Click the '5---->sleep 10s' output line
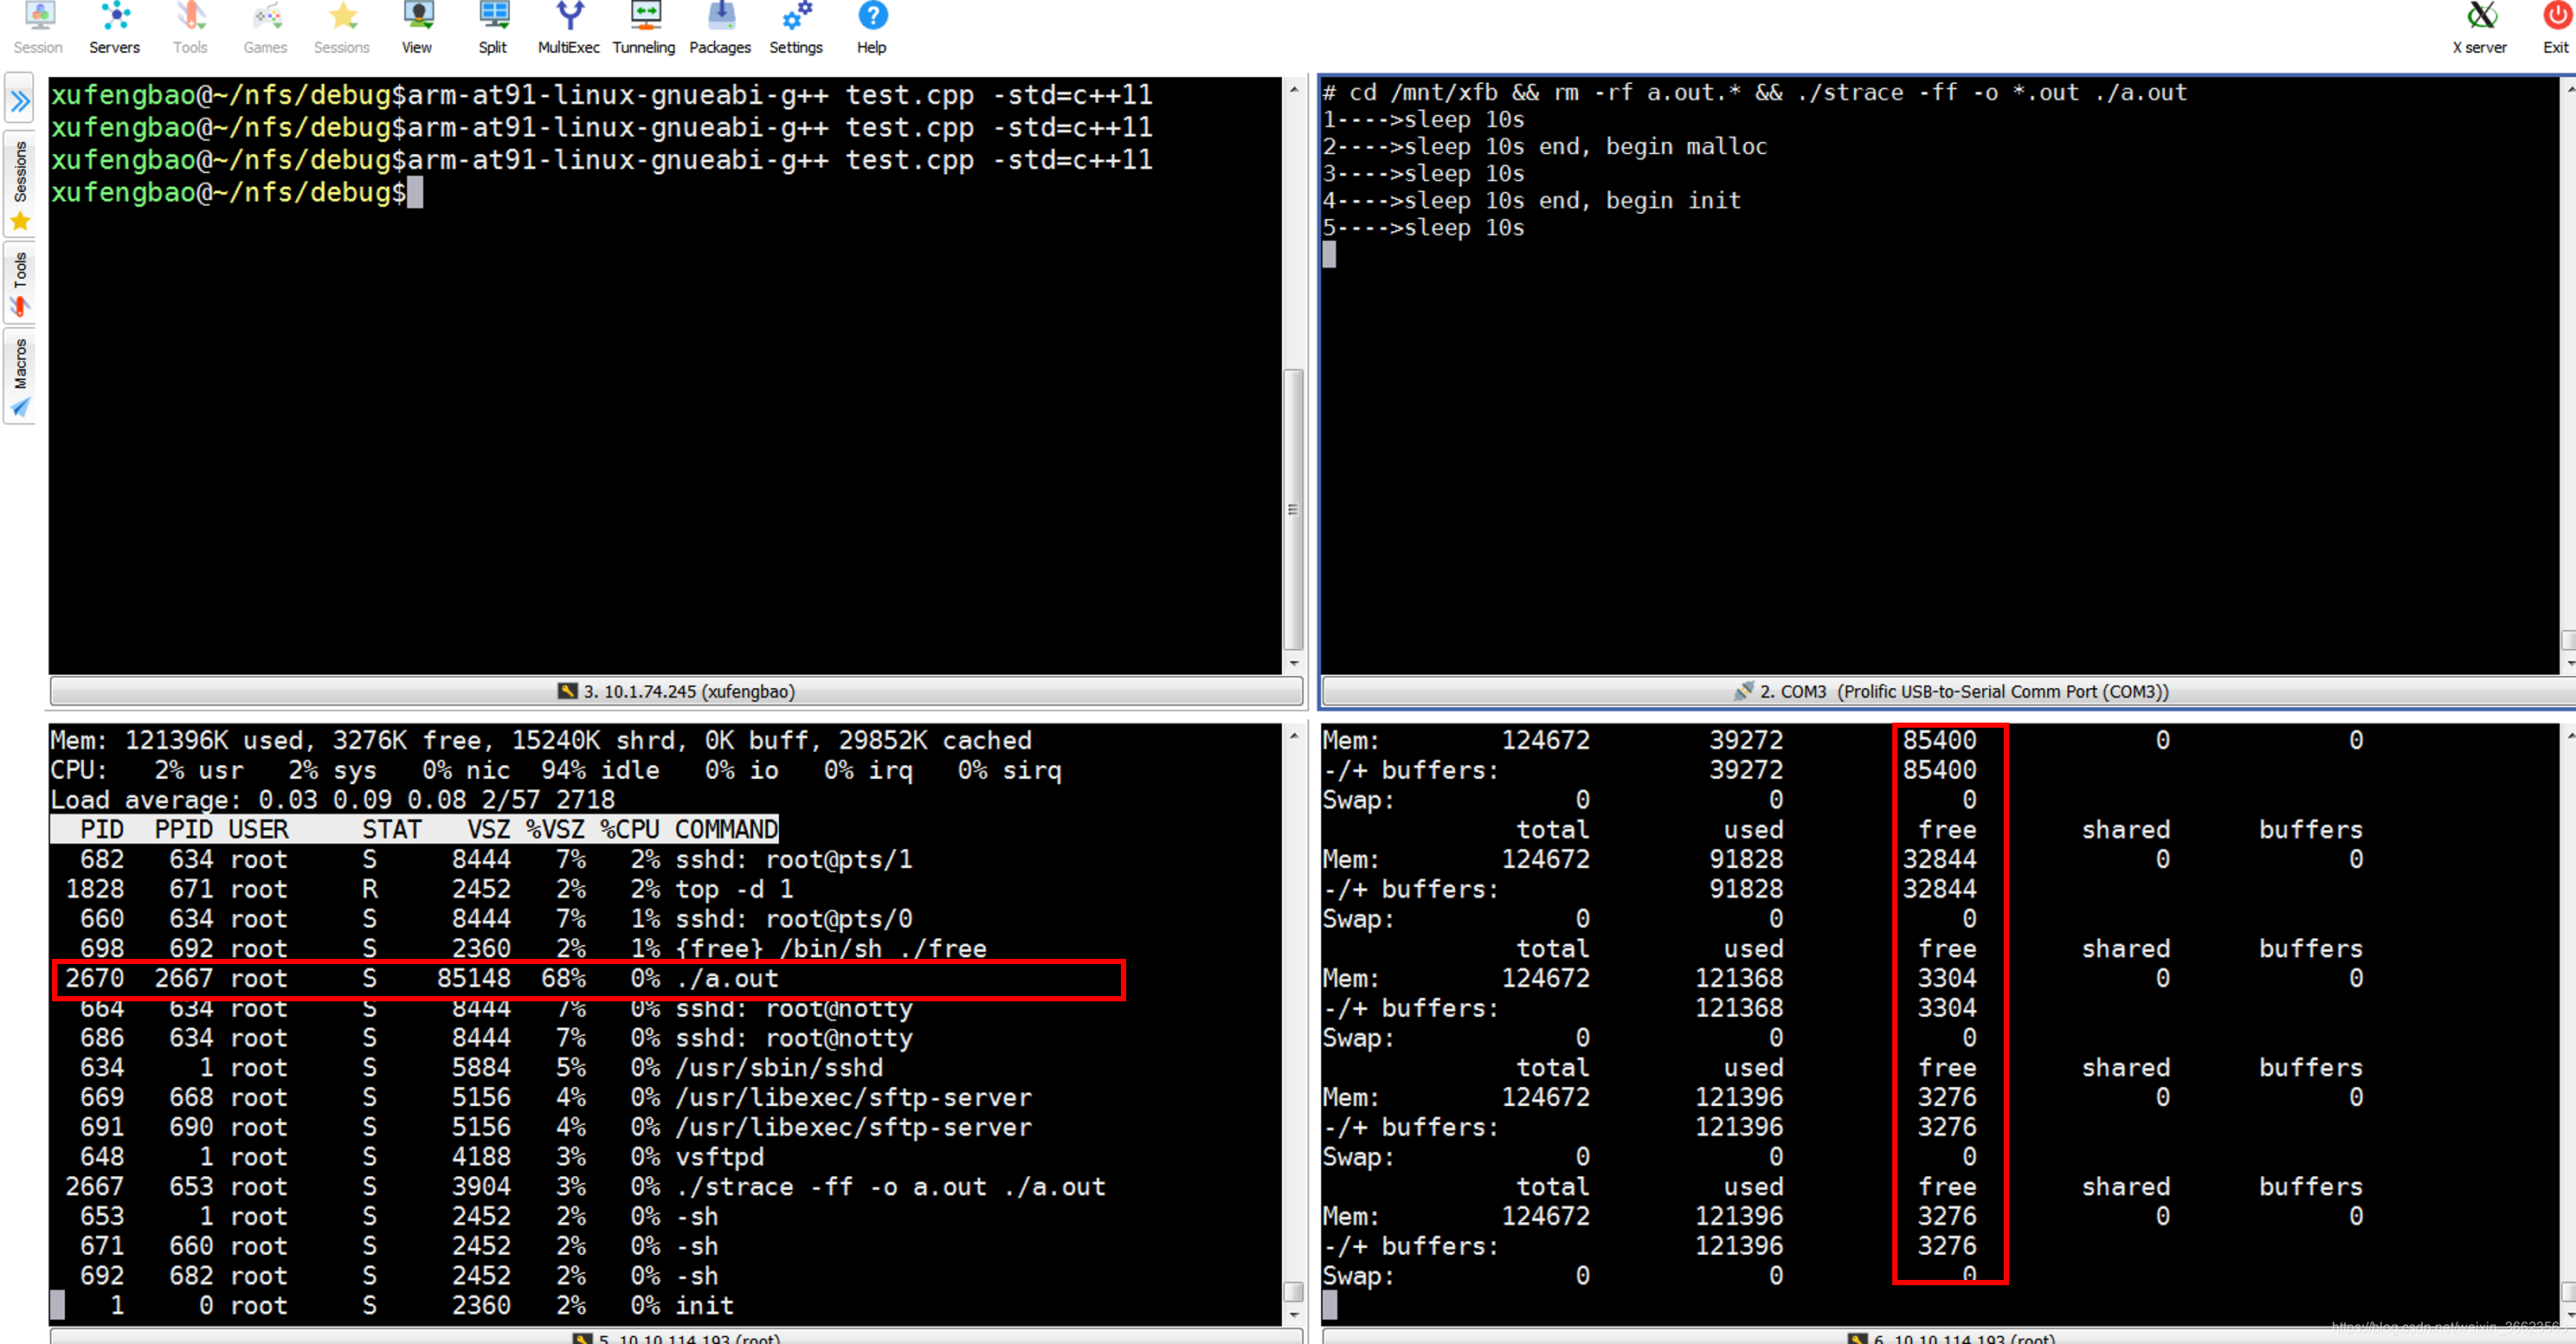The width and height of the screenshot is (2576, 1344). 1423,228
